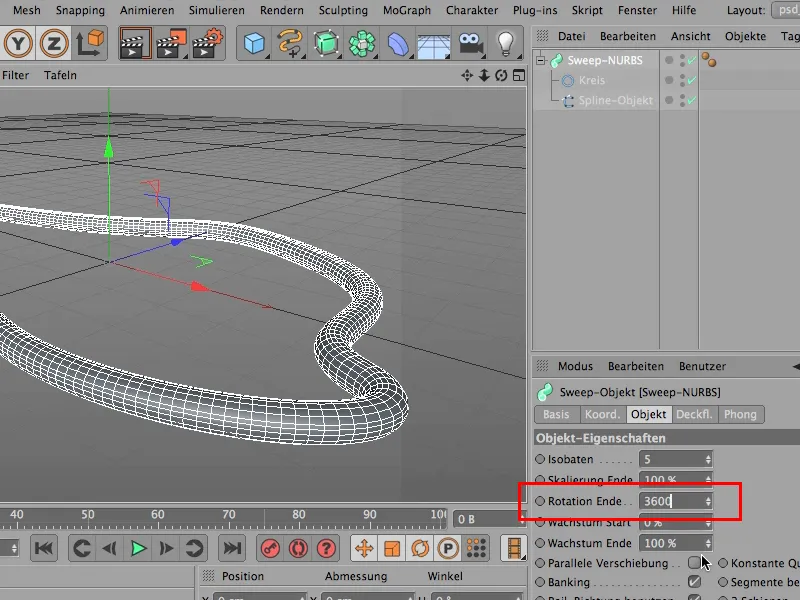The image size is (800, 600).
Task: Switch to the Basis tab
Action: tap(556, 414)
